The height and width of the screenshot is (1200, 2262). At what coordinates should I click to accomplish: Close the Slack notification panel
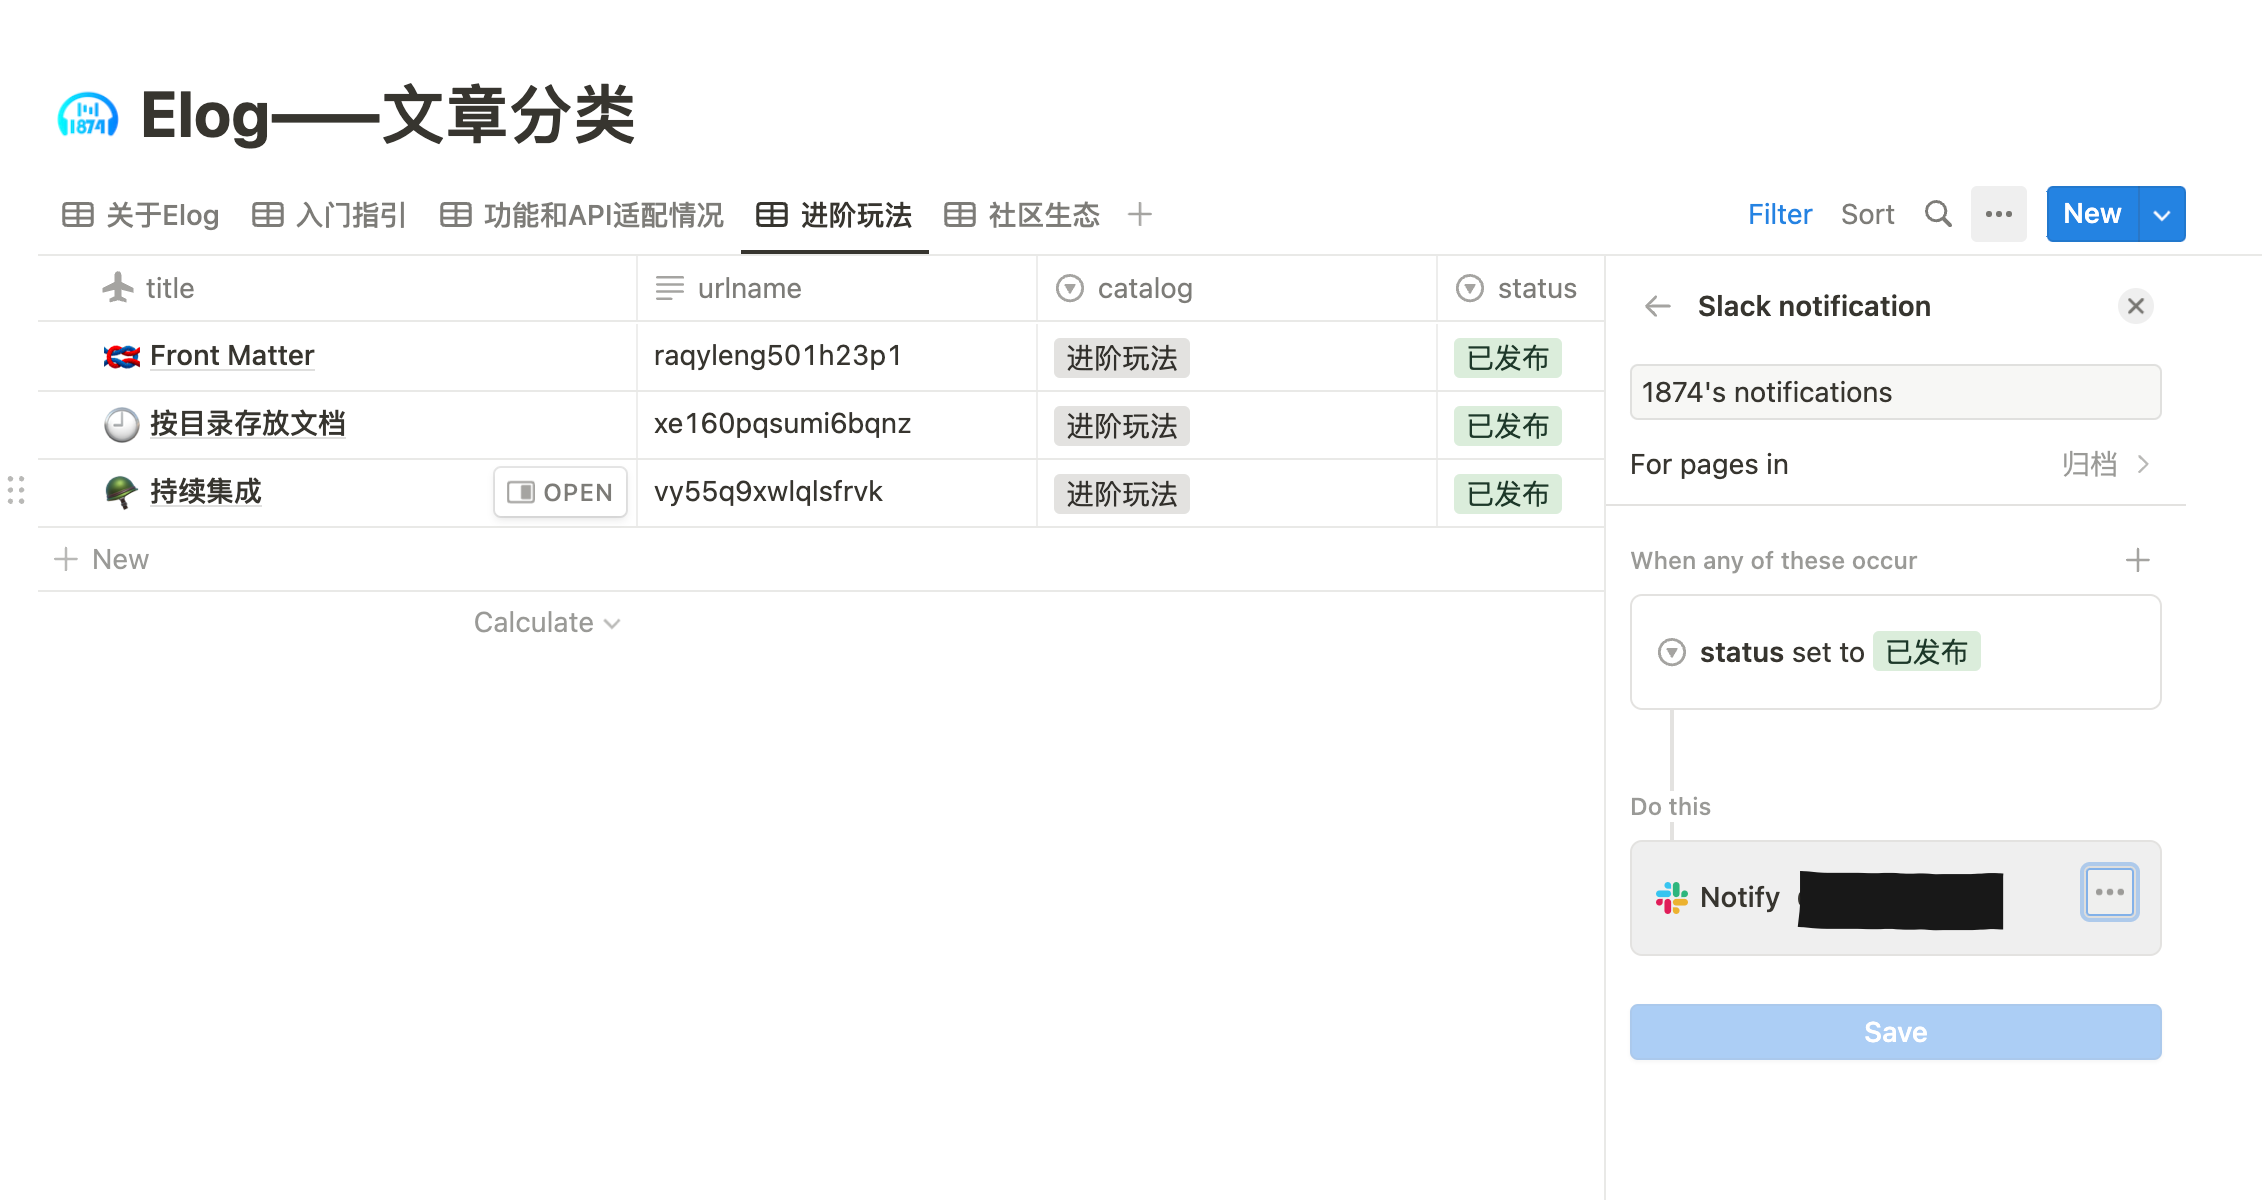tap(2136, 306)
